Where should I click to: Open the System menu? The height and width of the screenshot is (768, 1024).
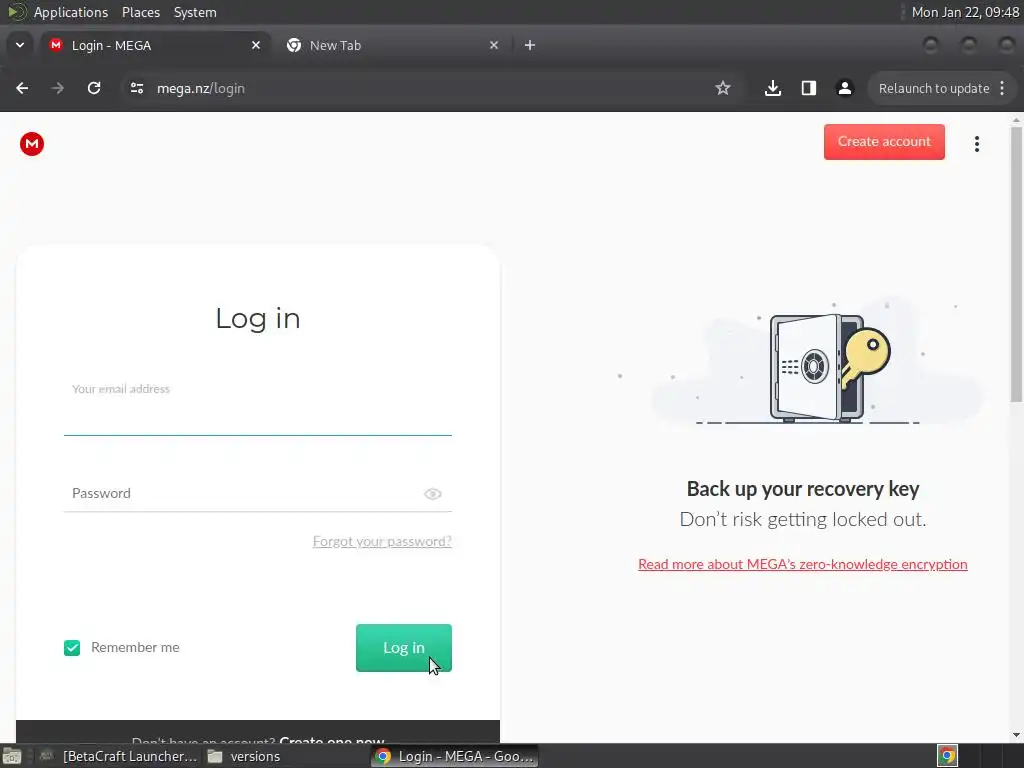pyautogui.click(x=195, y=12)
